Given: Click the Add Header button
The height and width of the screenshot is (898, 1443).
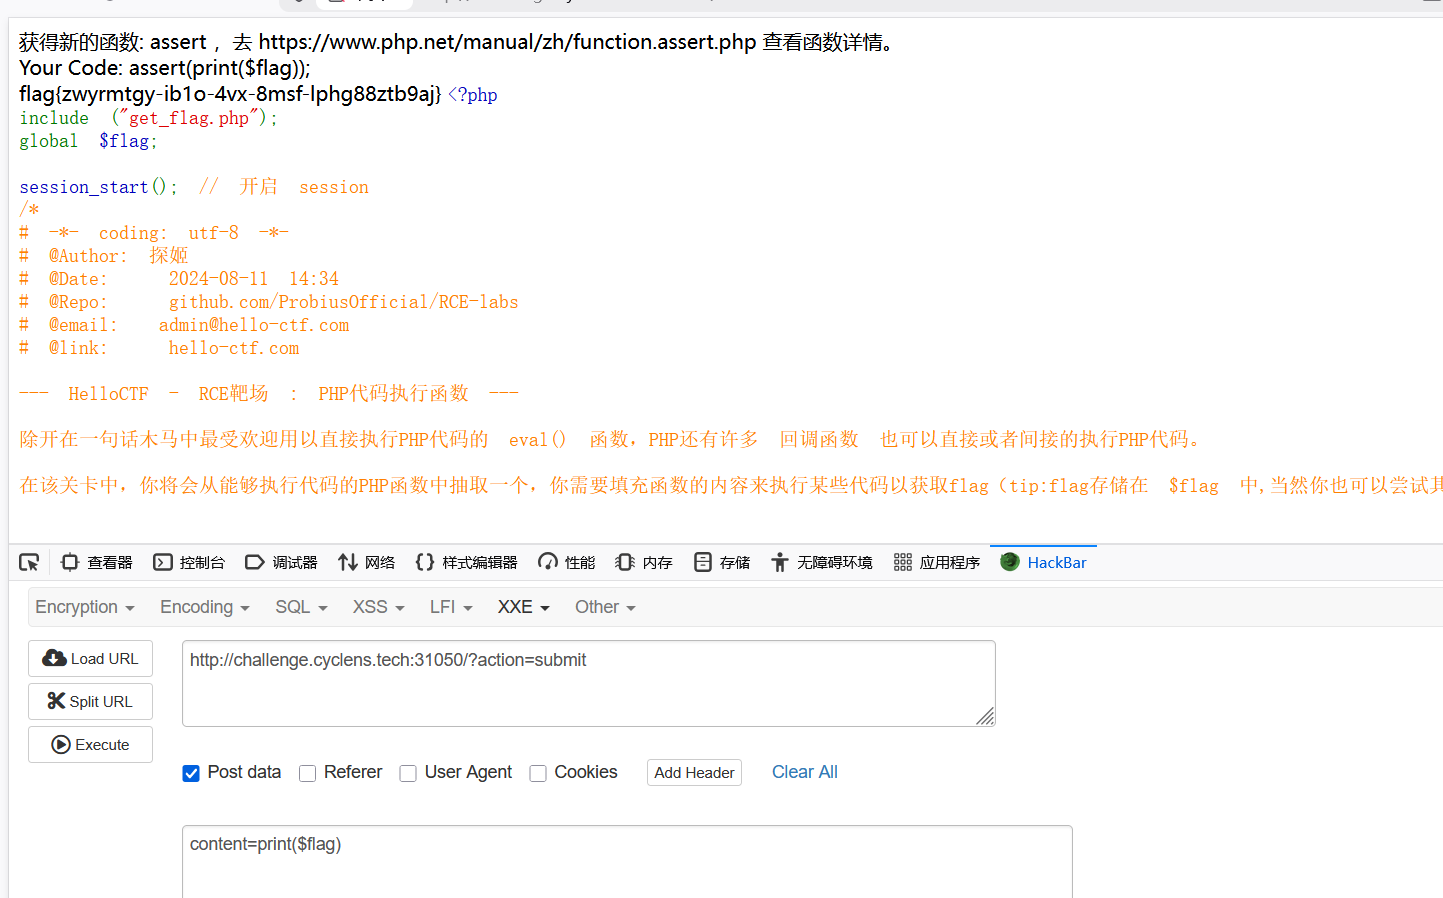Looking at the screenshot, I should (694, 773).
